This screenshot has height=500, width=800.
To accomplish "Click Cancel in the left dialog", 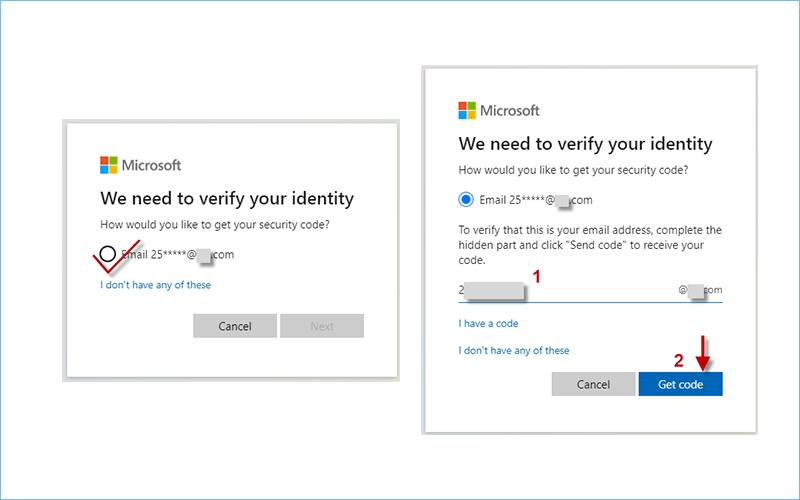I will click(x=235, y=326).
